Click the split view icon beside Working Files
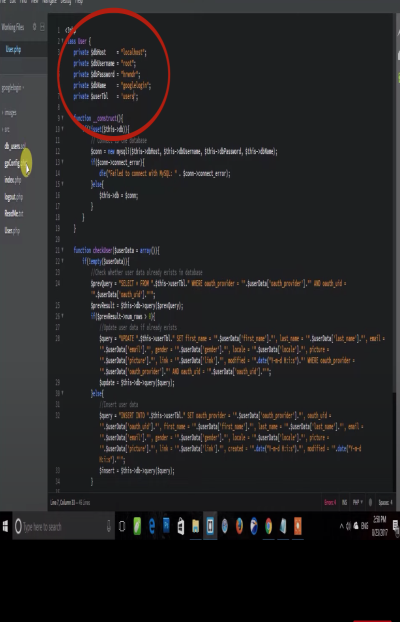400x622 pixels. click(42, 27)
